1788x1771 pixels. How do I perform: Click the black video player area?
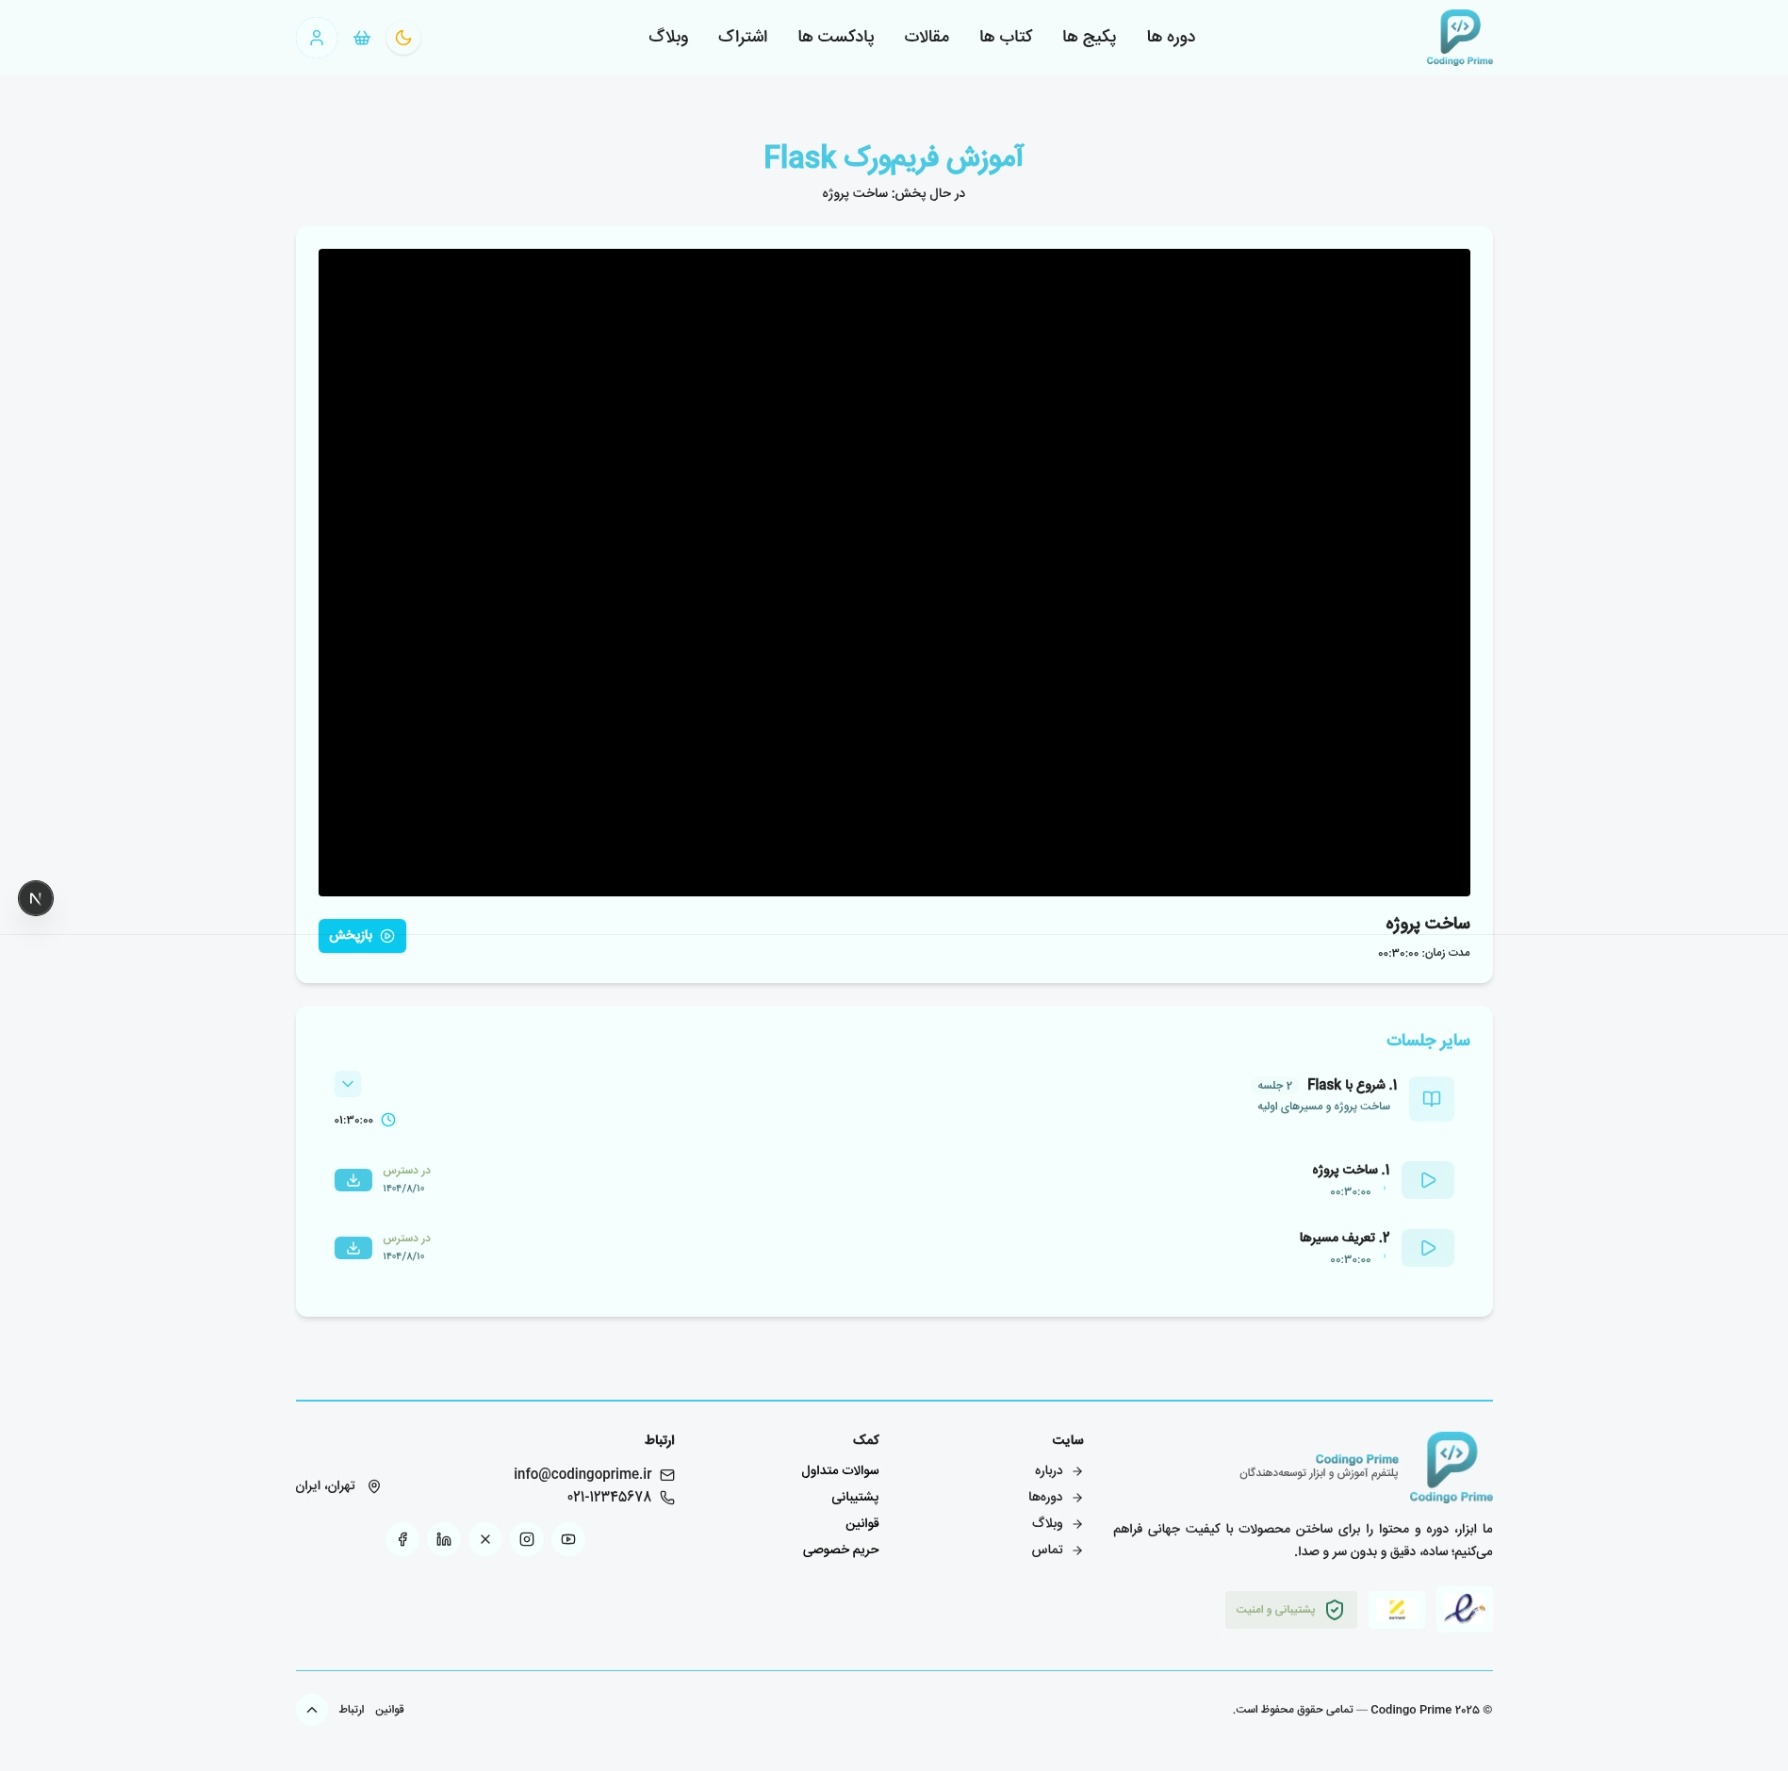pos(894,572)
